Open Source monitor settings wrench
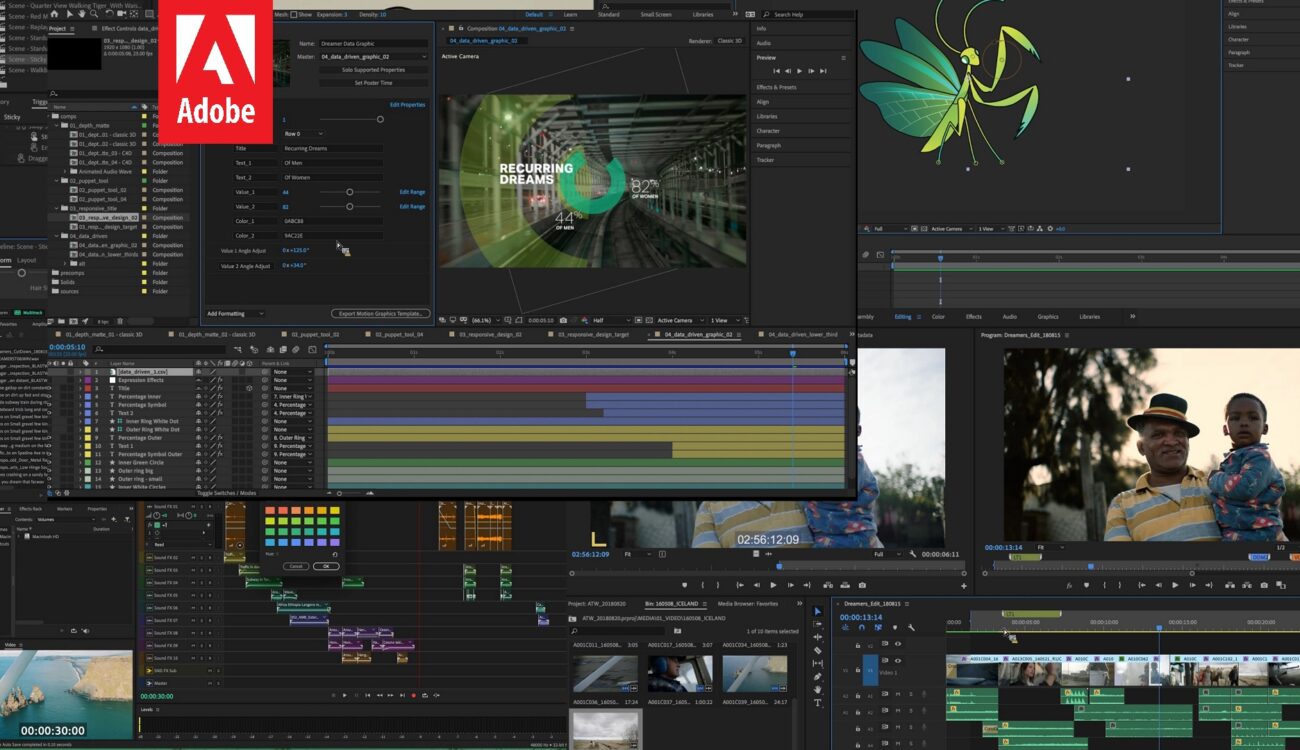1300x750 pixels. tap(913, 554)
